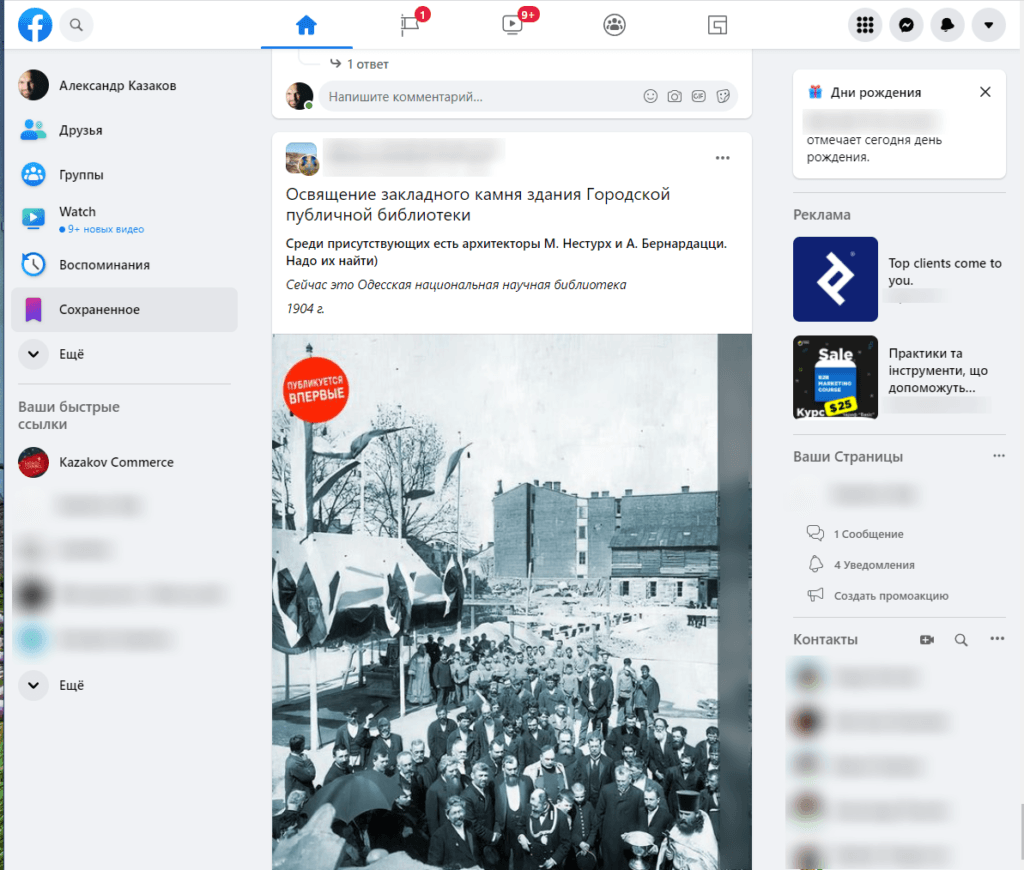1024x870 pixels.
Task: Open Александр Казаков profile
Action: tap(125, 86)
